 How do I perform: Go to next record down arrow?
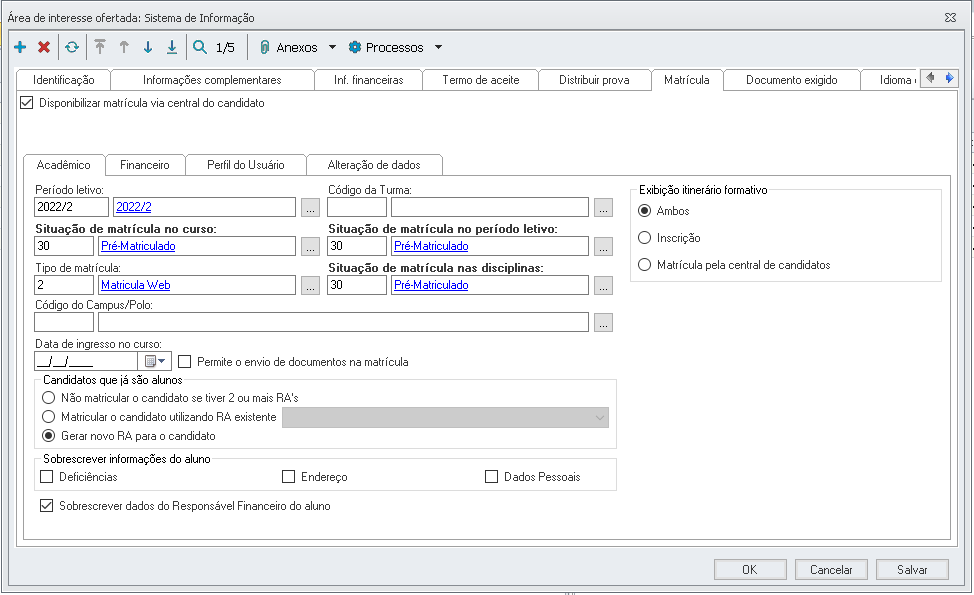point(148,47)
